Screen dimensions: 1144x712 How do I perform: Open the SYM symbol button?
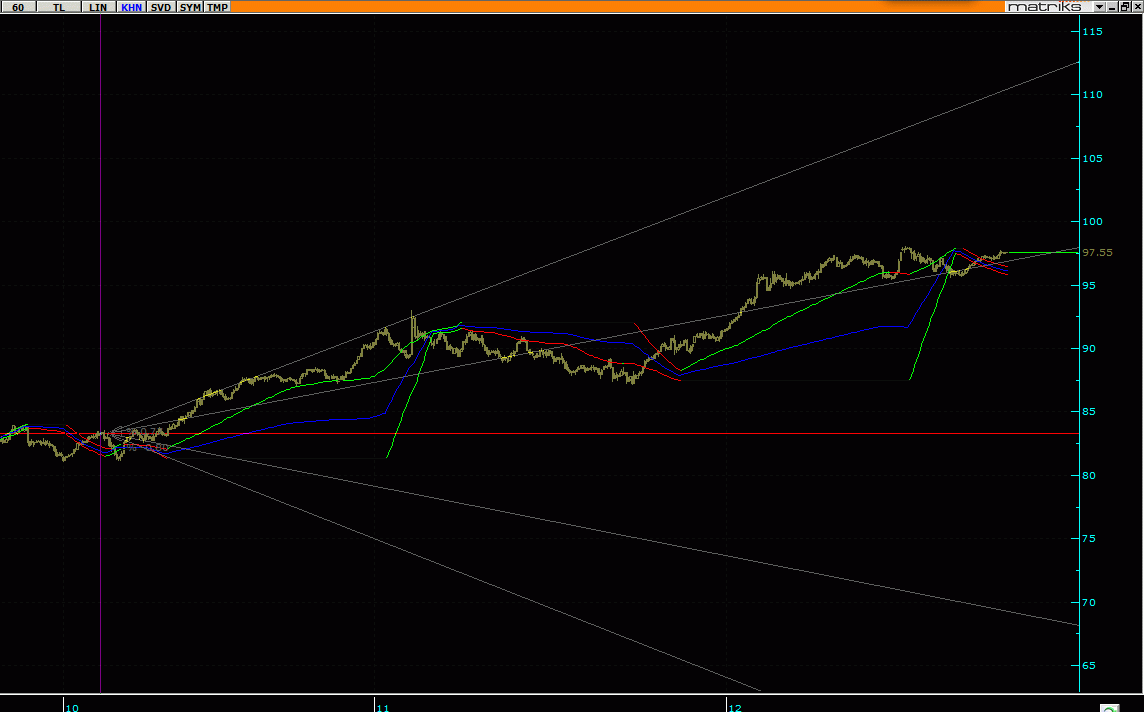190,7
